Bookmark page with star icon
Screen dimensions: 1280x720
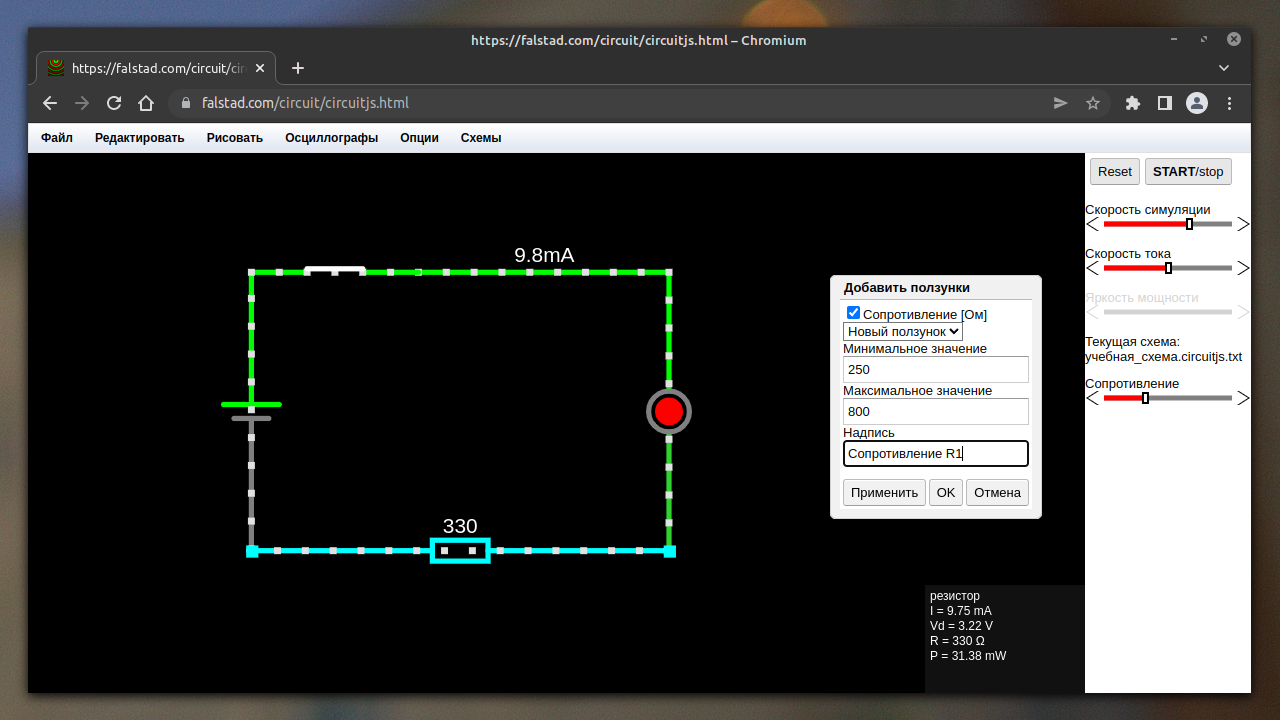(1093, 103)
